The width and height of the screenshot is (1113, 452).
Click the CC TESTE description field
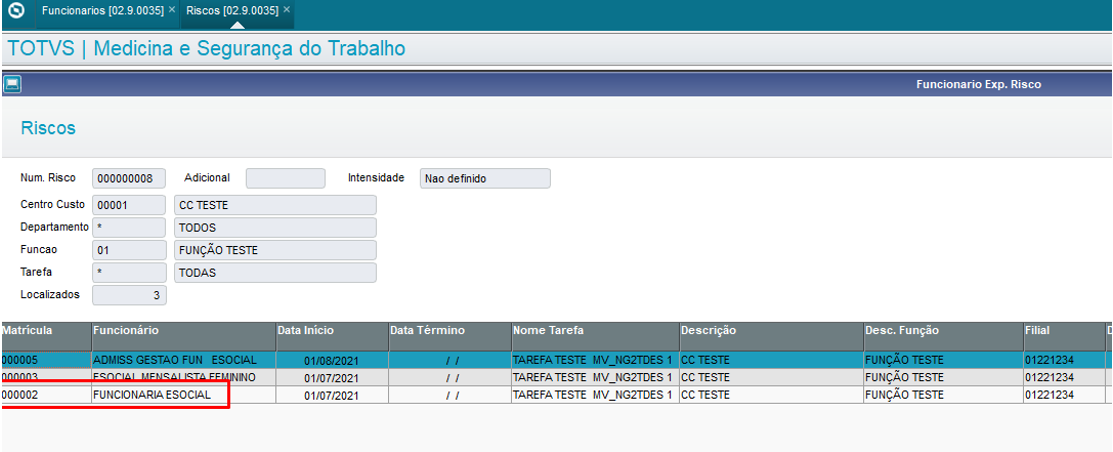275,205
